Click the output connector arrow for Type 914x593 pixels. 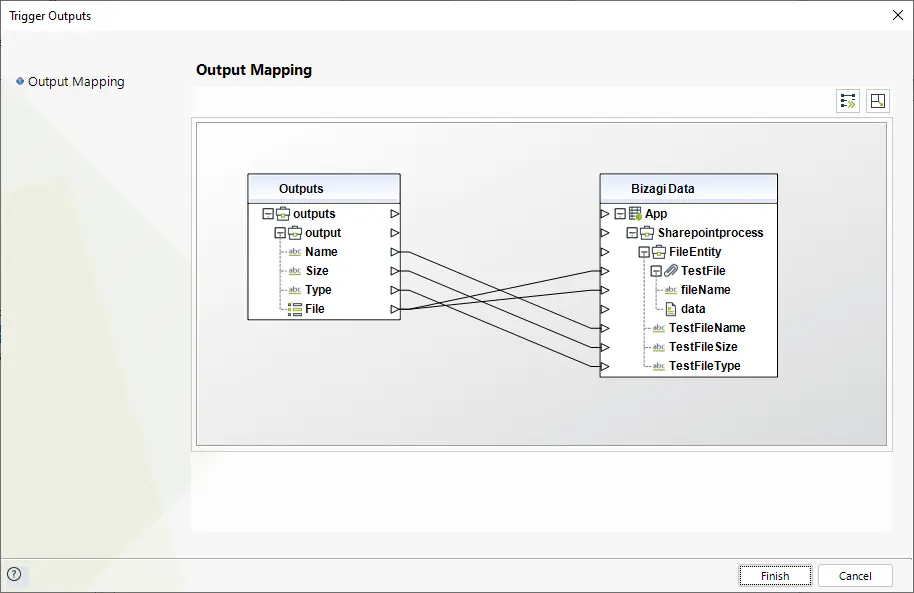pos(395,290)
